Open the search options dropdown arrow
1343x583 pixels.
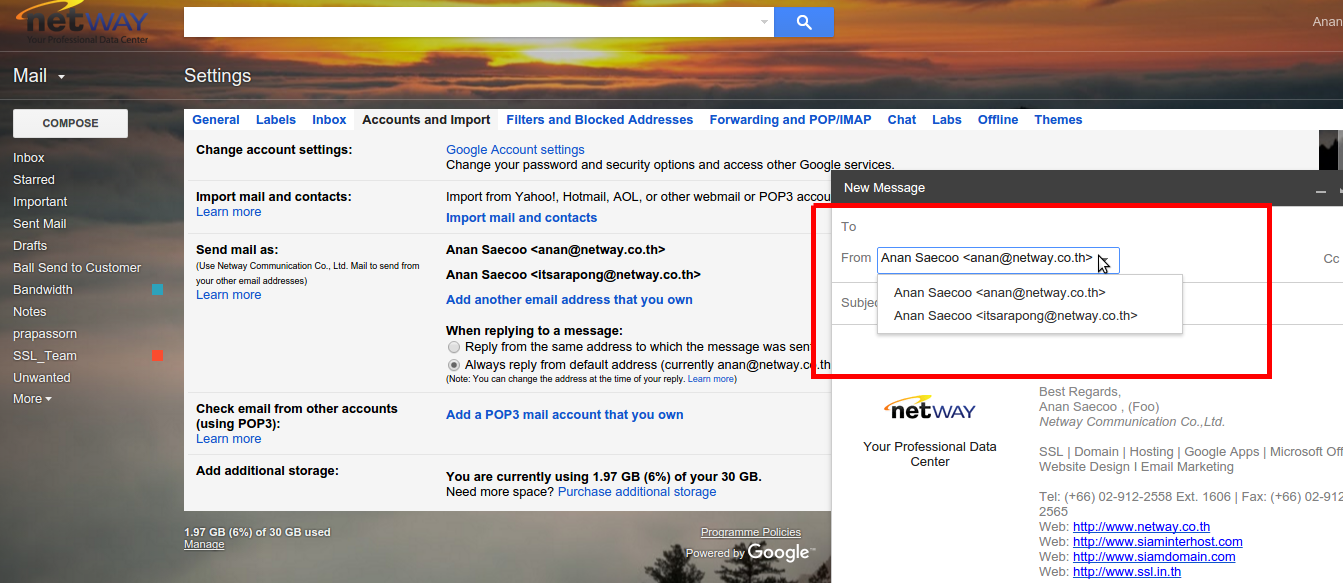[765, 22]
